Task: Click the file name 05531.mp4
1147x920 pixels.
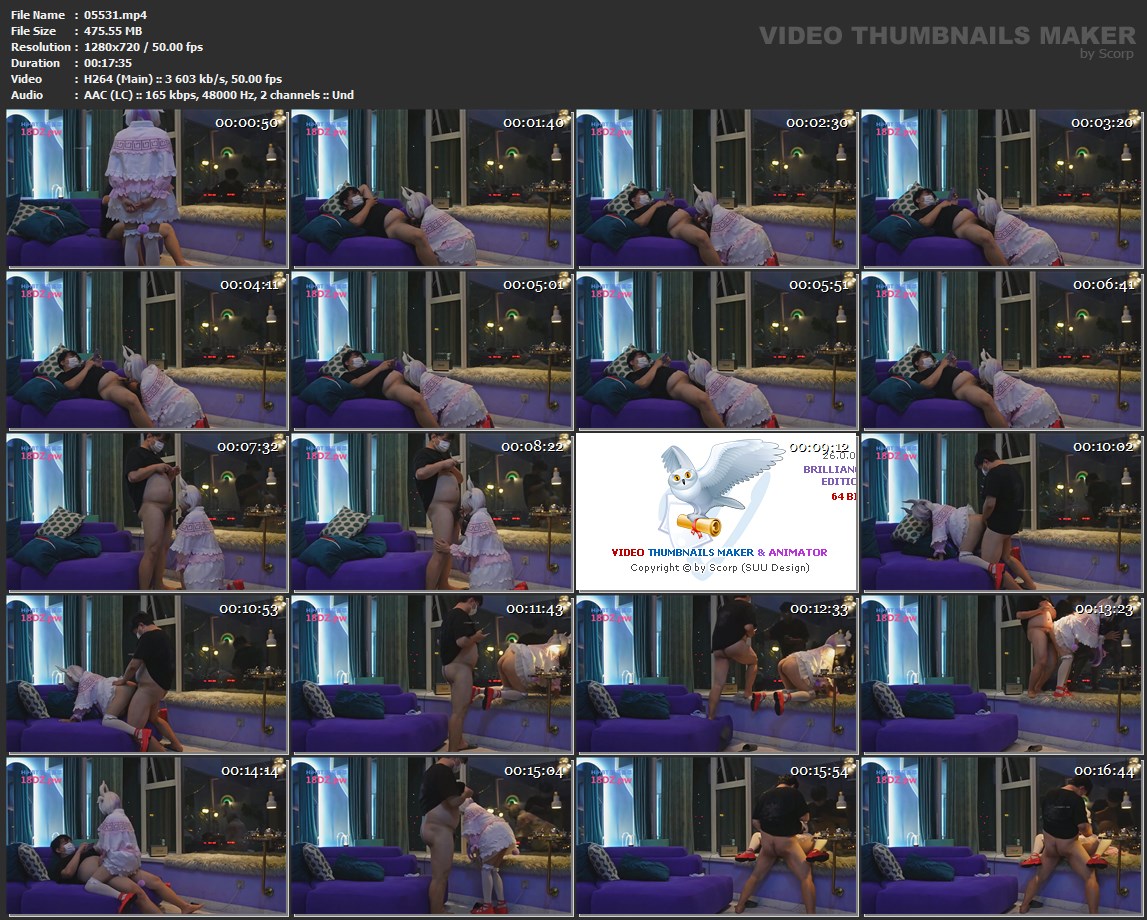Action: (115, 15)
